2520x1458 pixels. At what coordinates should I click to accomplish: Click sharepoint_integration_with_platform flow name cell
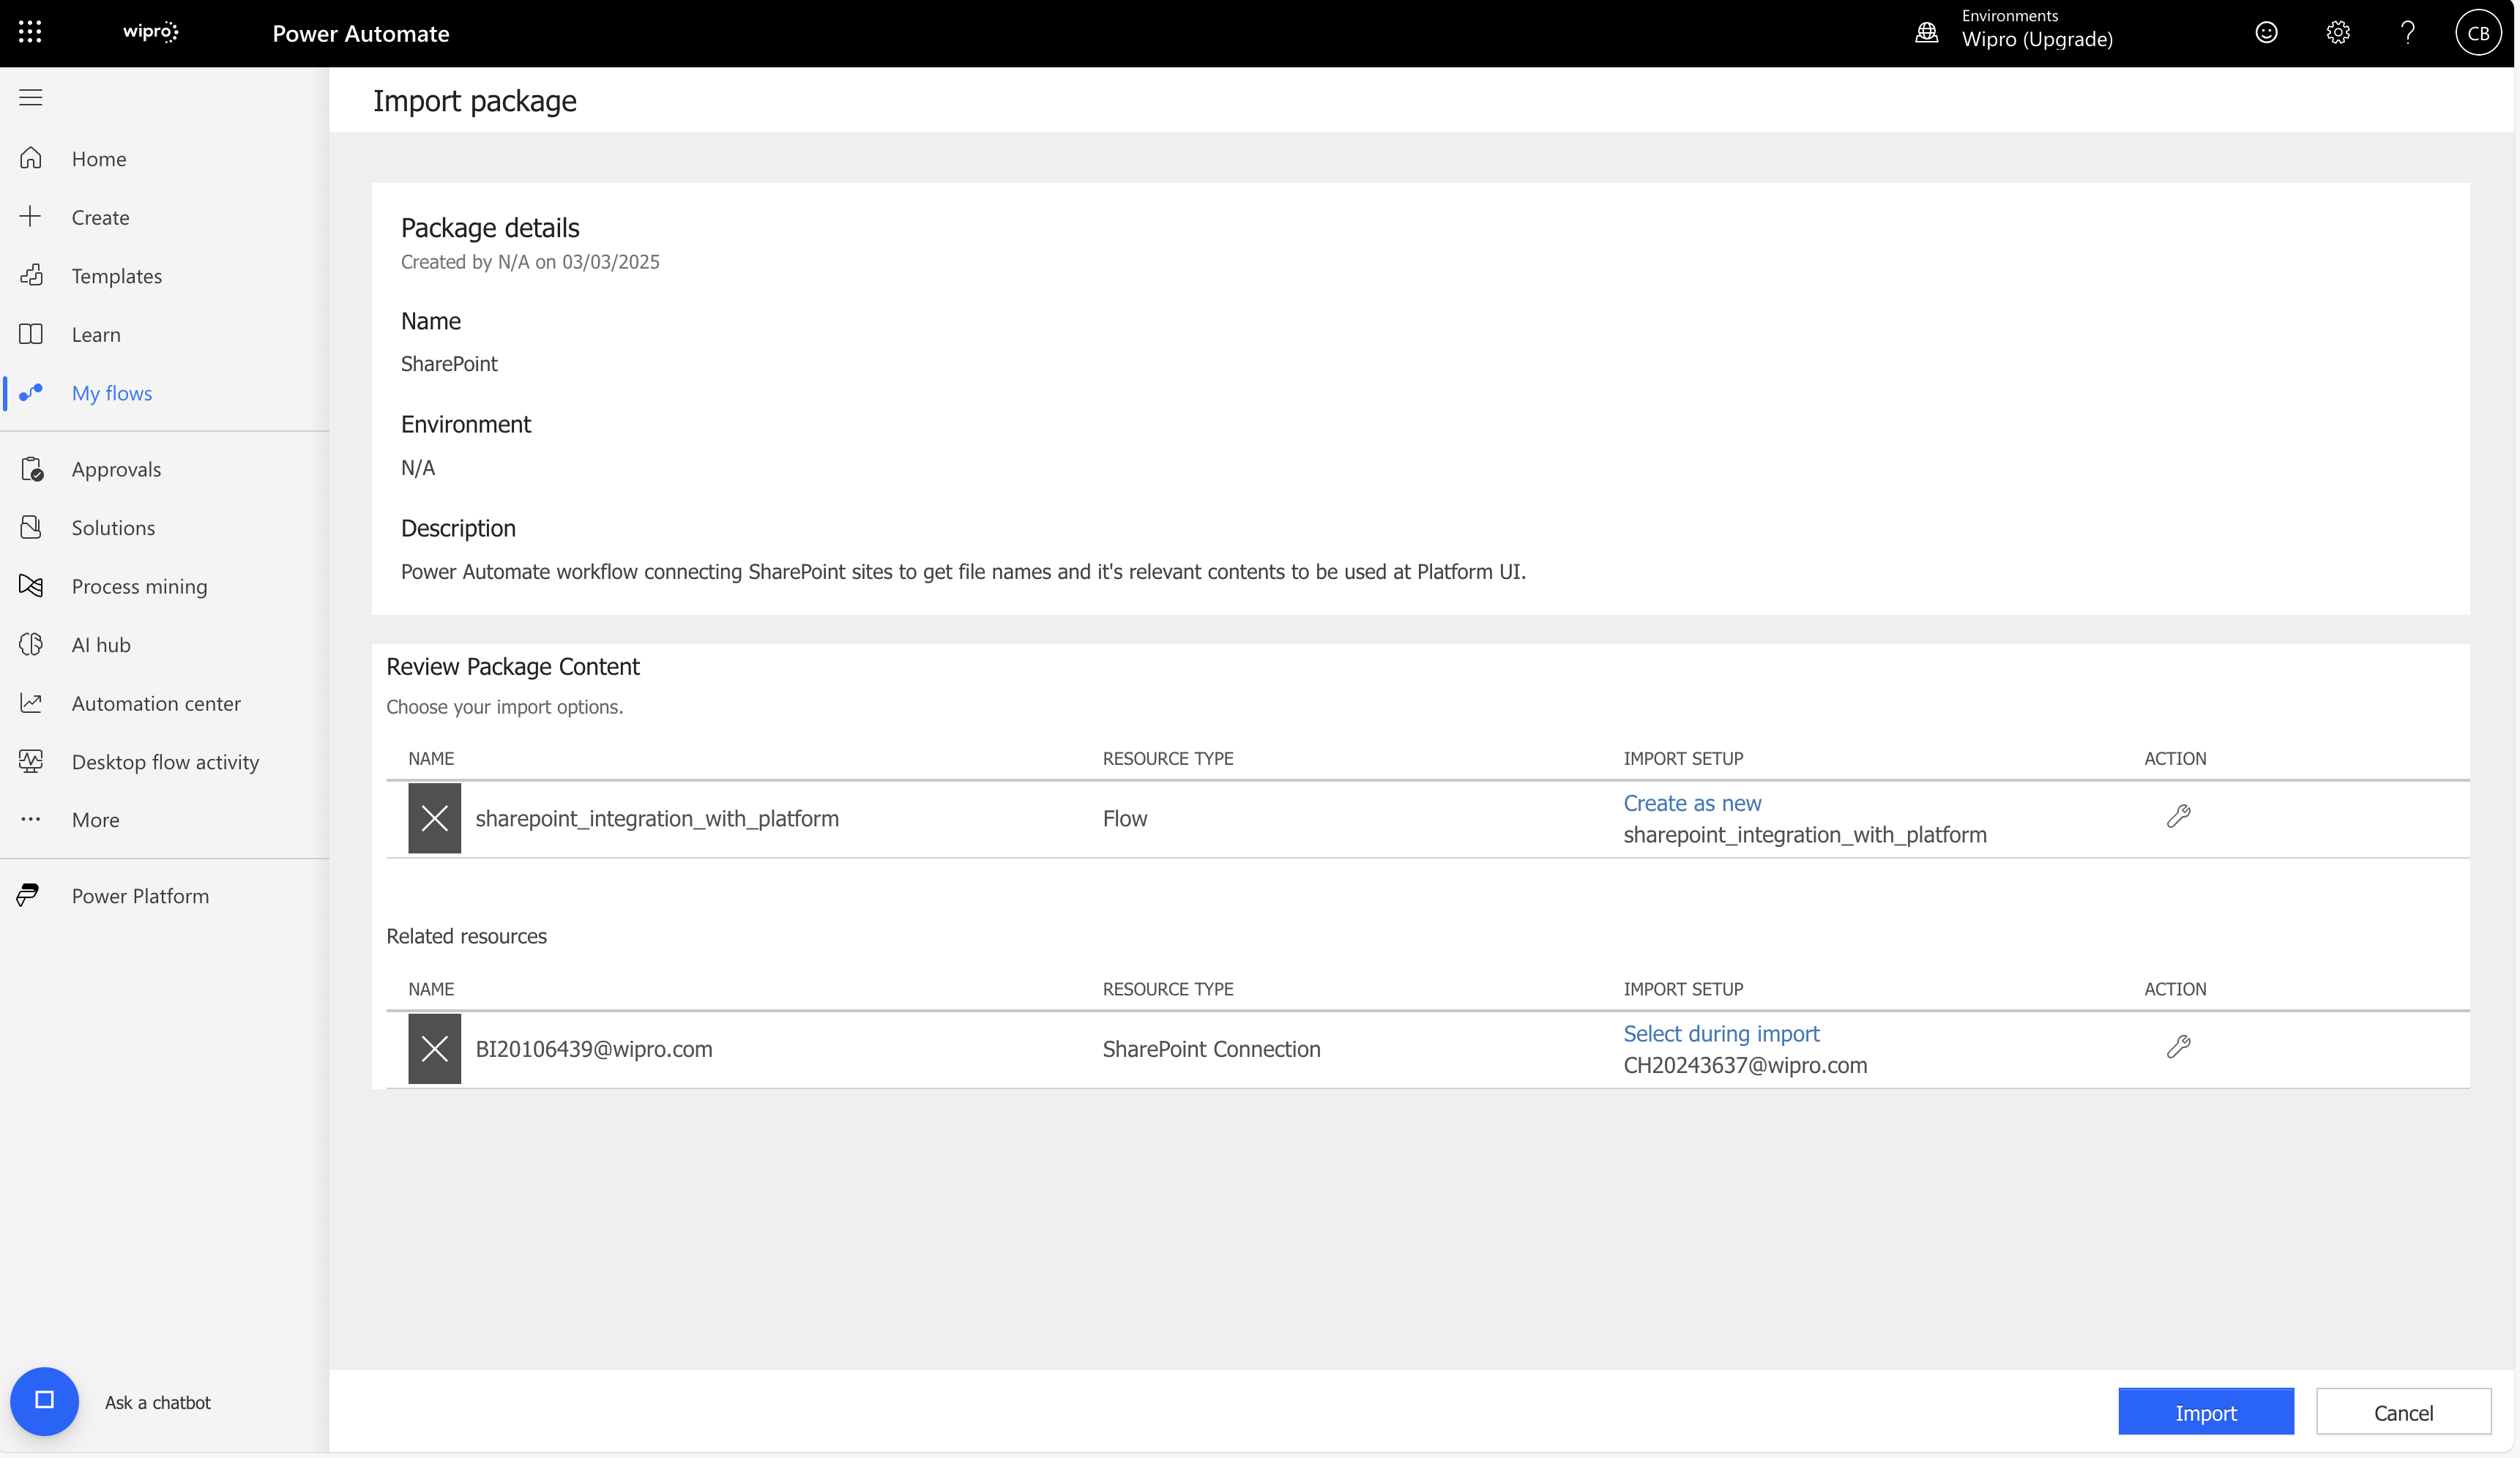coord(657,818)
